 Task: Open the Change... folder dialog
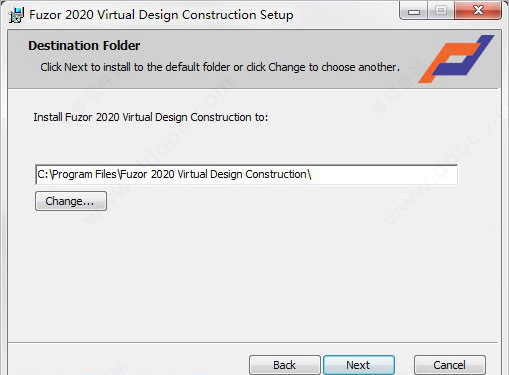71,201
